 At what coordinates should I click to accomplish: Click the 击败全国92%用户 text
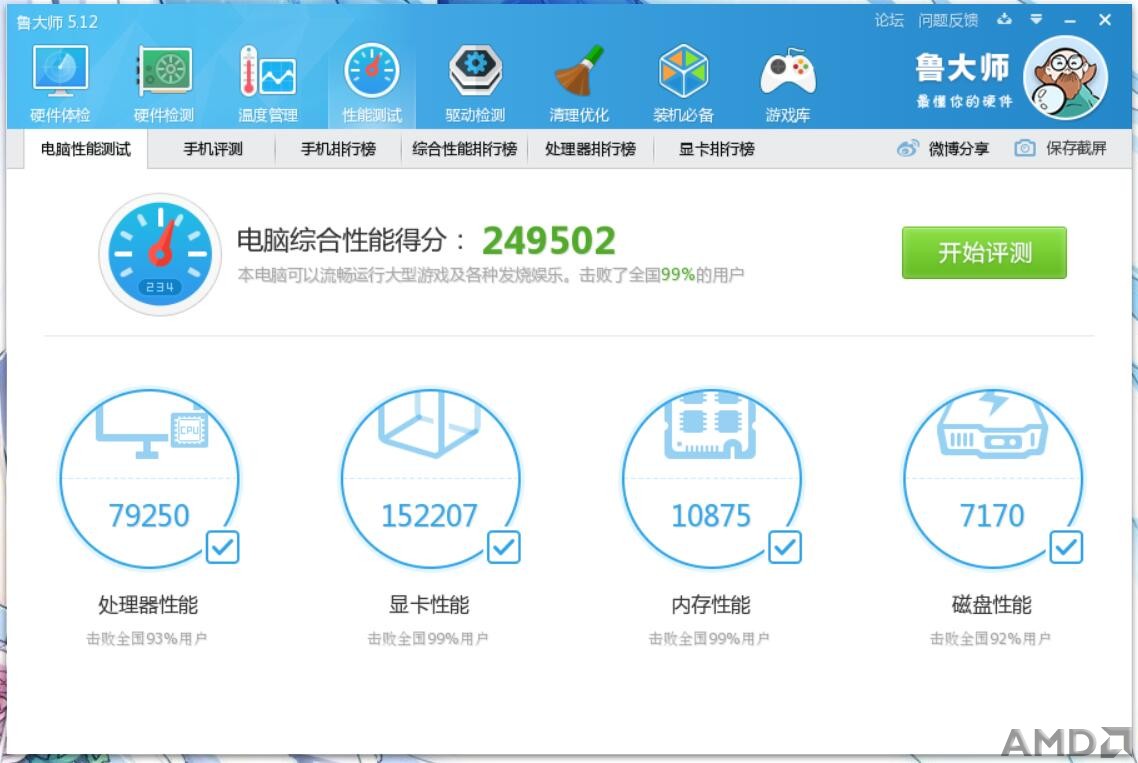click(x=990, y=639)
